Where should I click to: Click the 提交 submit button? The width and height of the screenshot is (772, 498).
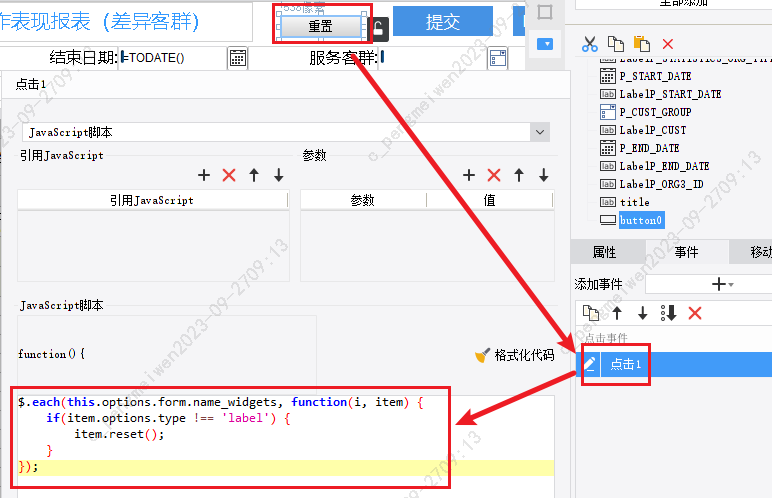point(443,22)
